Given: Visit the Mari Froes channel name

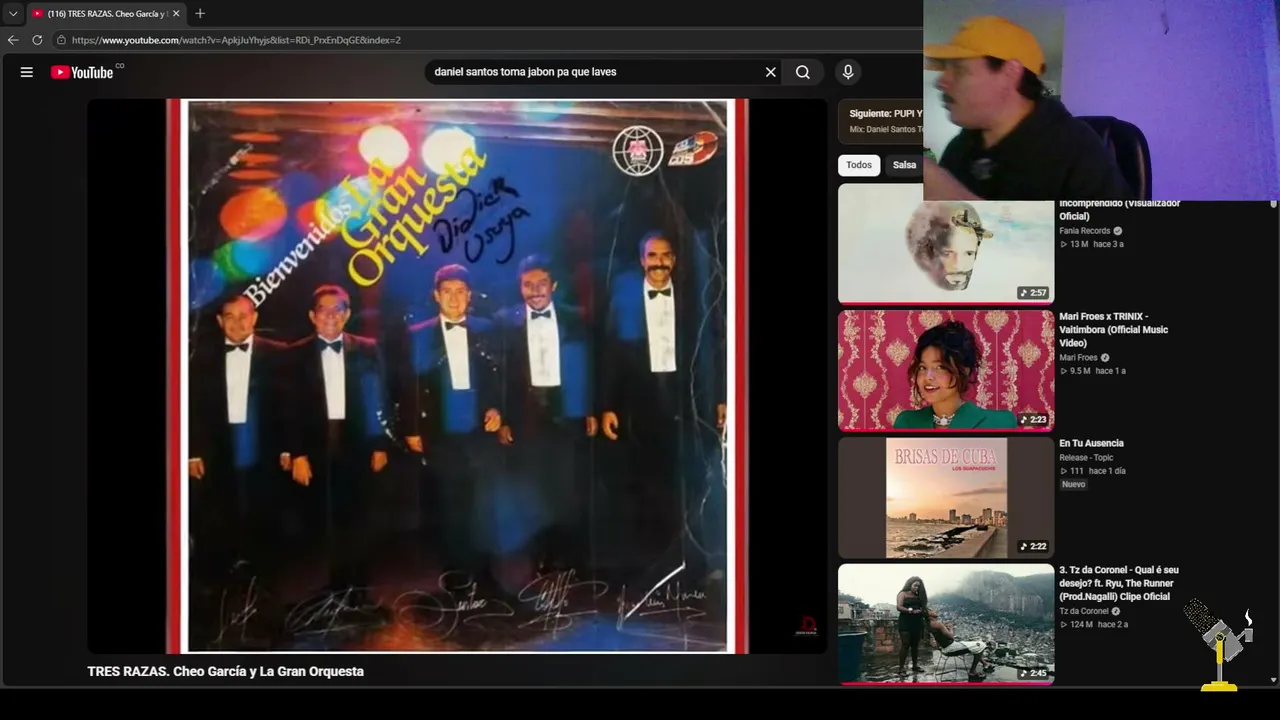Looking at the screenshot, I should click(1078, 358).
